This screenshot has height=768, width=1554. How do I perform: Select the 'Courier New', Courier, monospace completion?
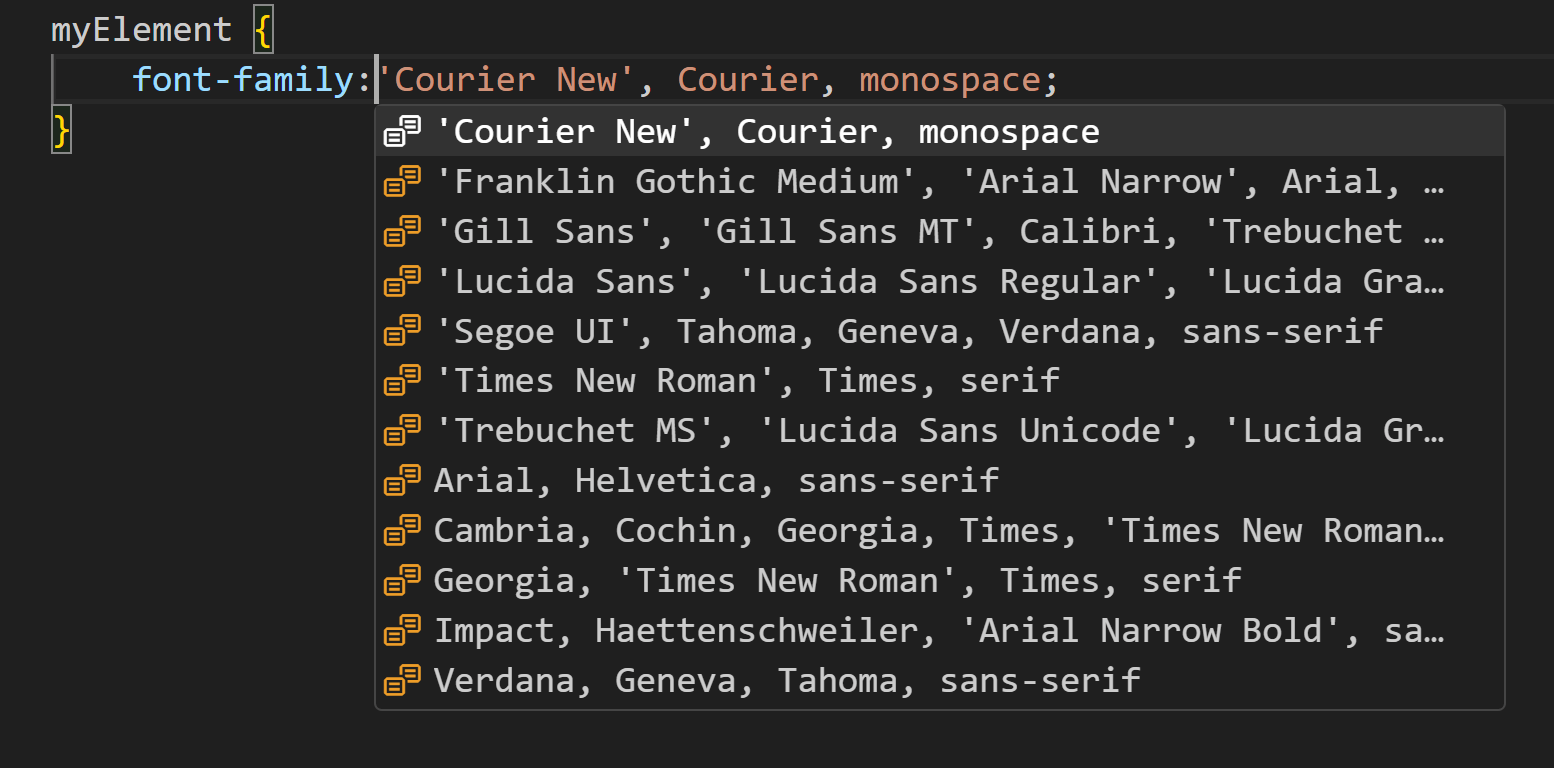pyautogui.click(x=939, y=131)
